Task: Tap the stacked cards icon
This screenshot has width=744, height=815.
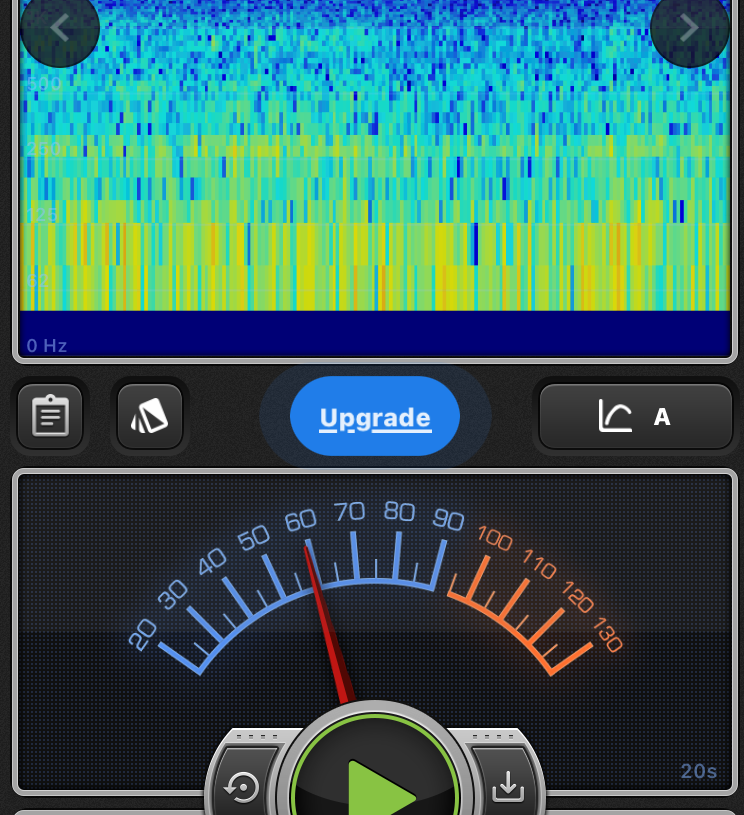Action: click(150, 416)
